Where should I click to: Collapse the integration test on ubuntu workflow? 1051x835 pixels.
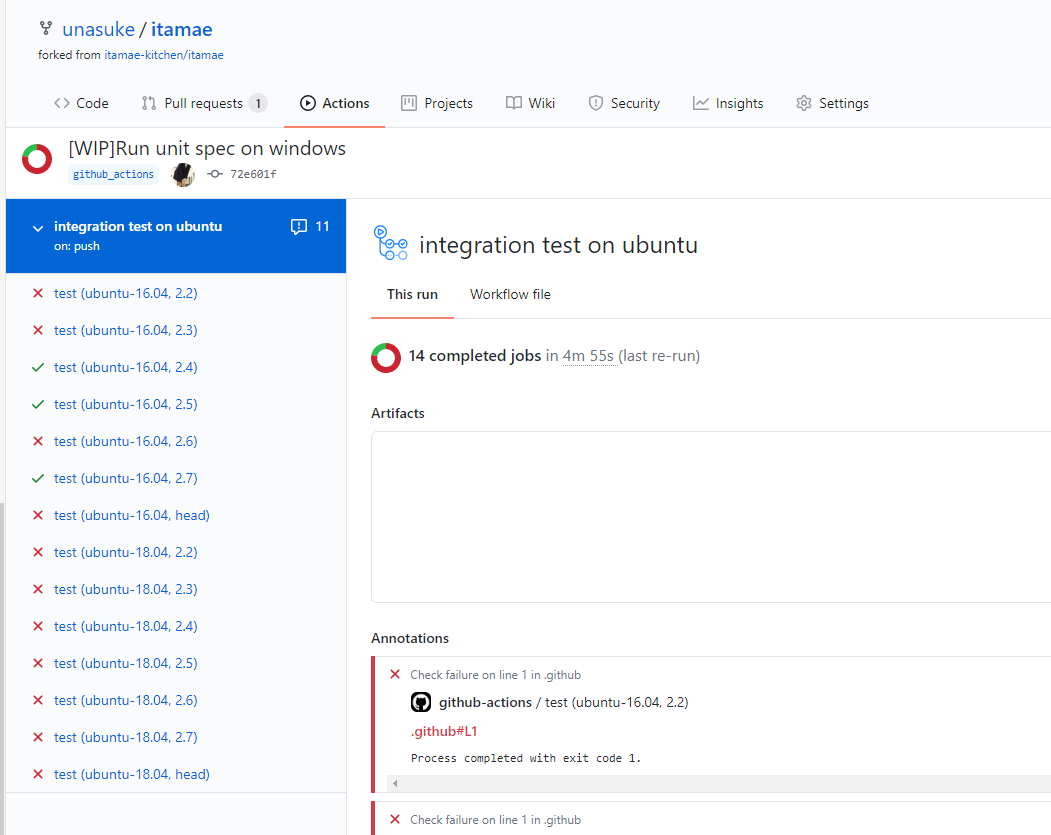38,229
